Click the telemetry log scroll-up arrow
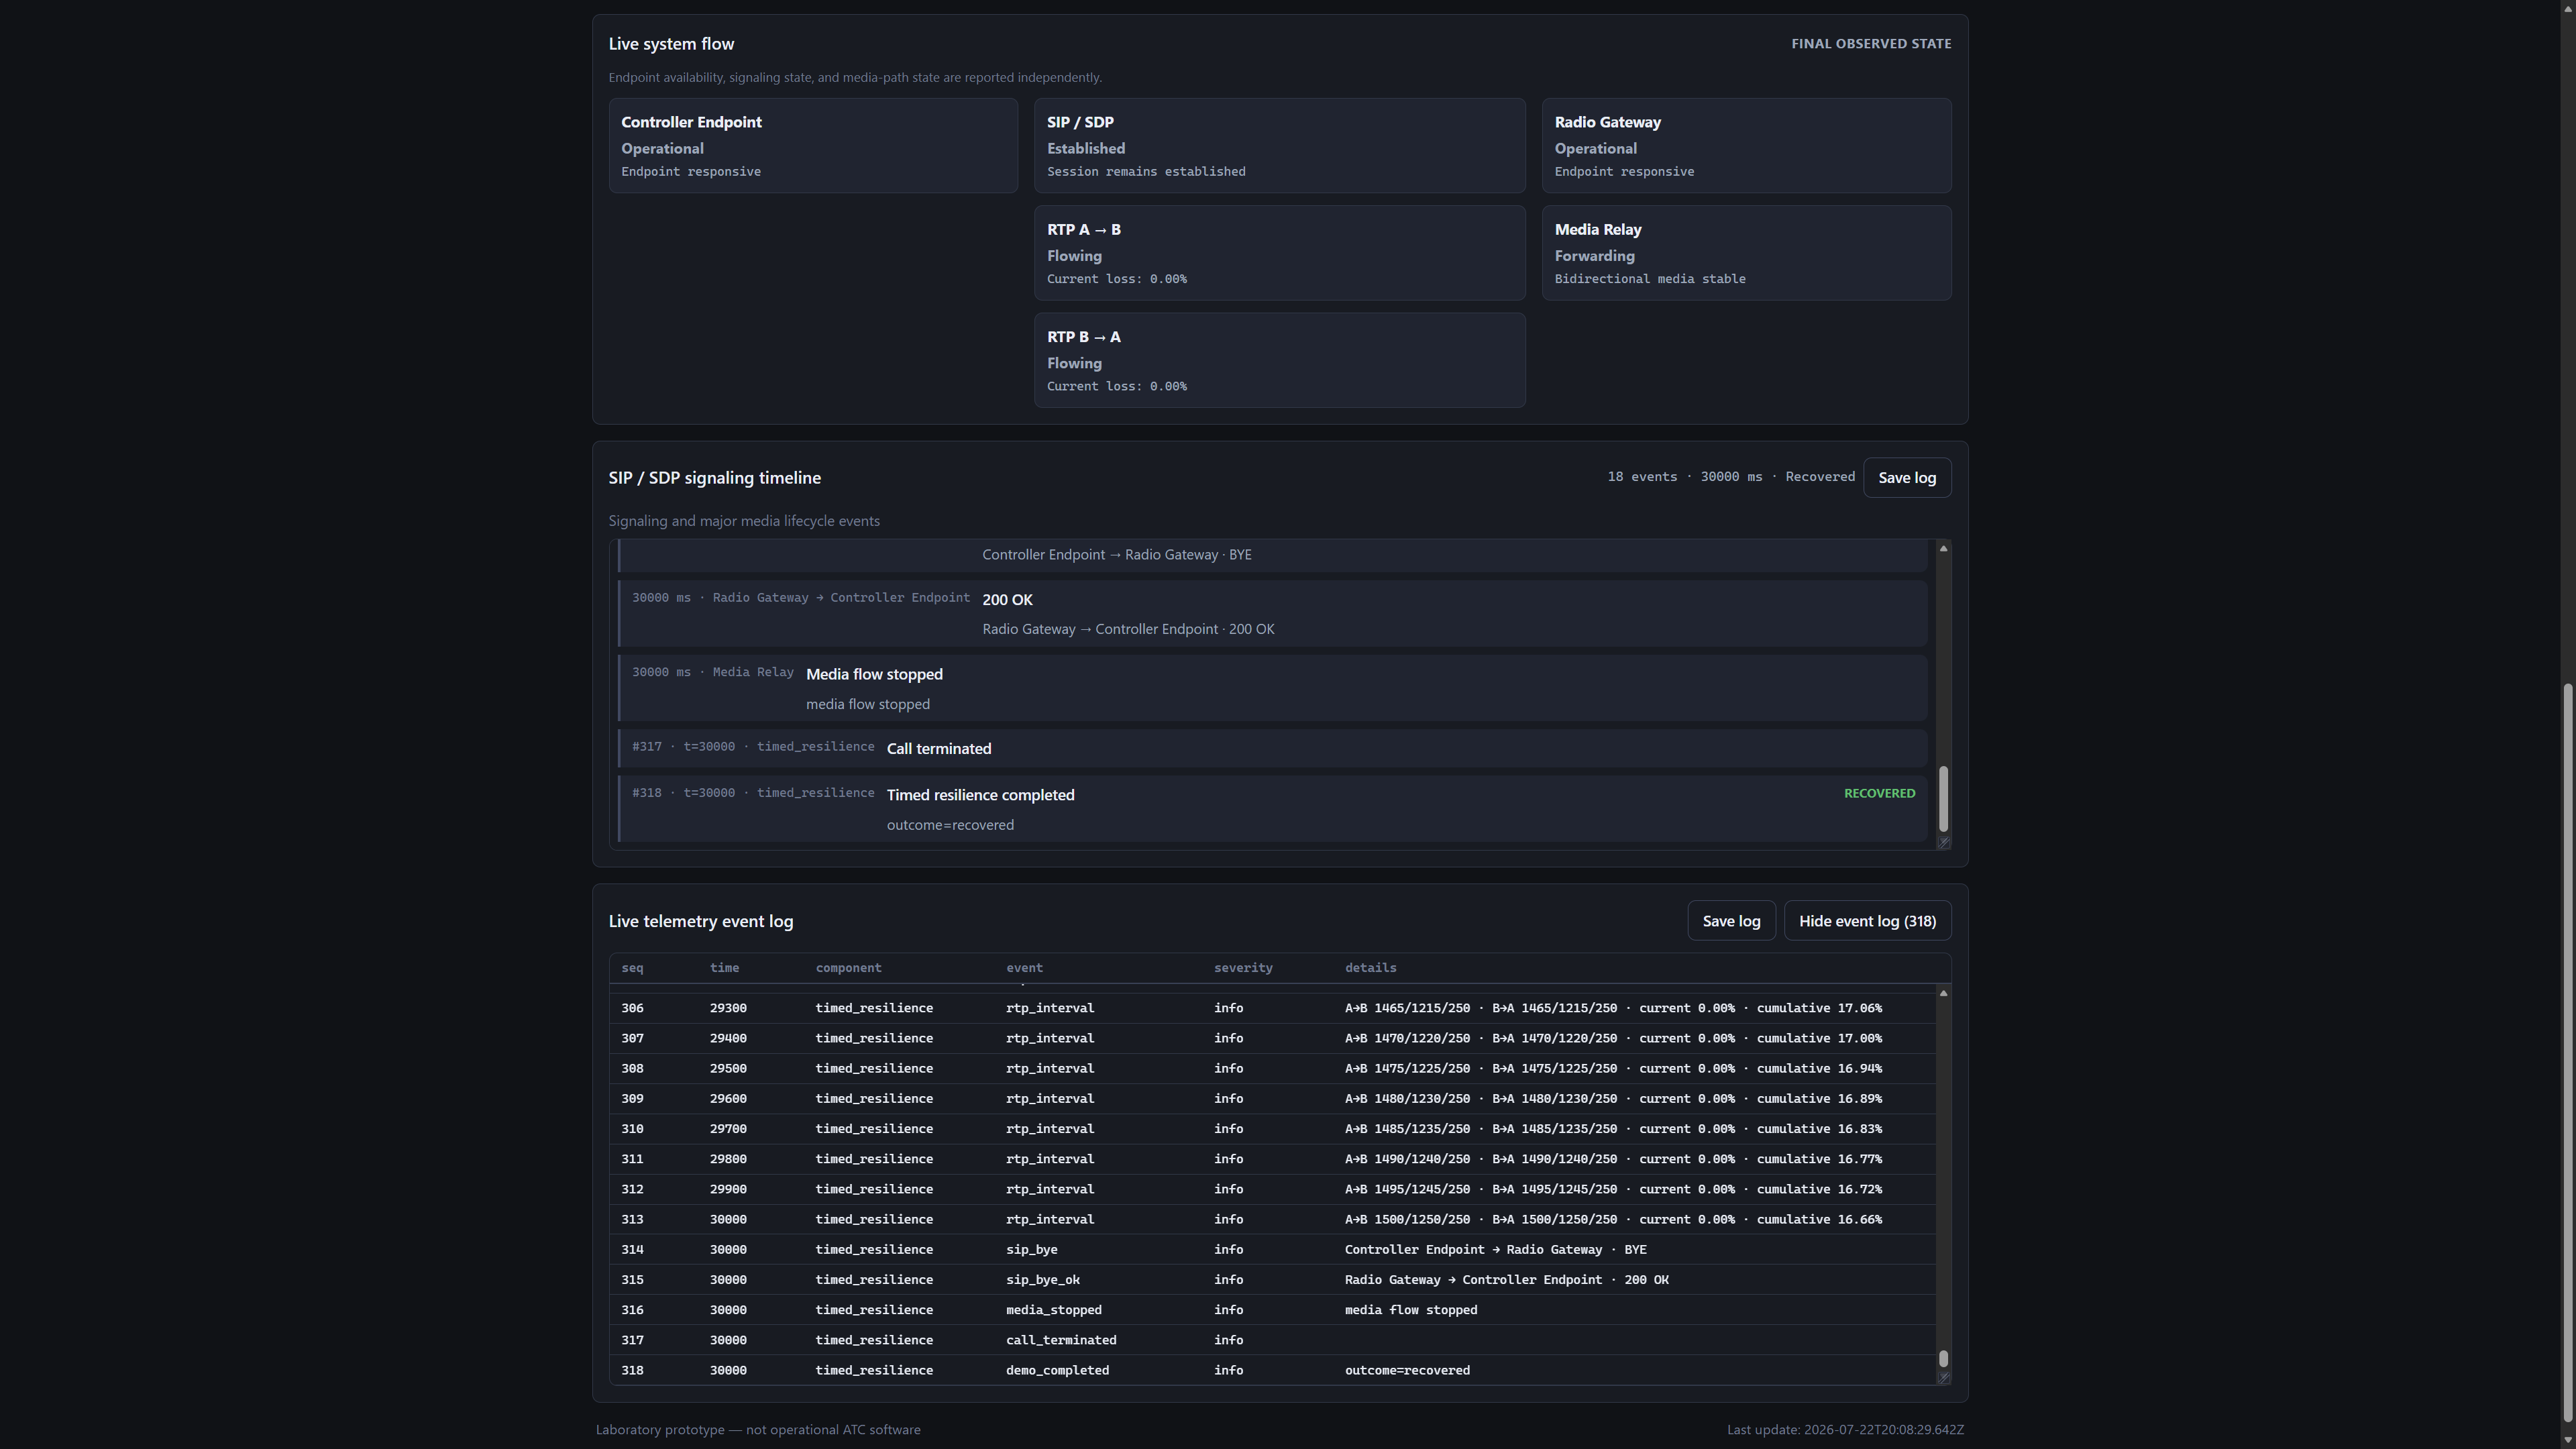 click(x=1943, y=993)
